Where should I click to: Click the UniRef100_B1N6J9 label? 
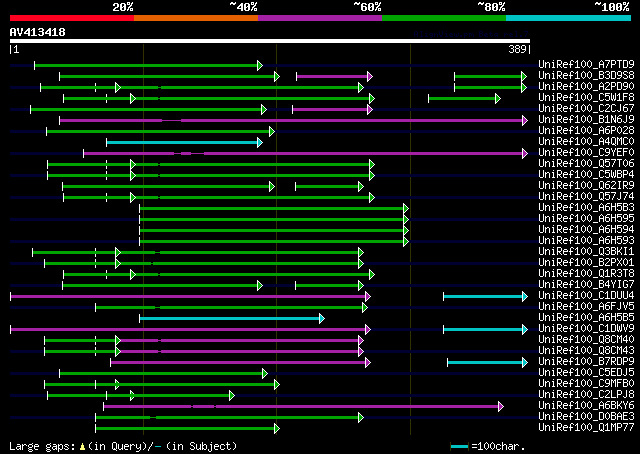(x=586, y=119)
